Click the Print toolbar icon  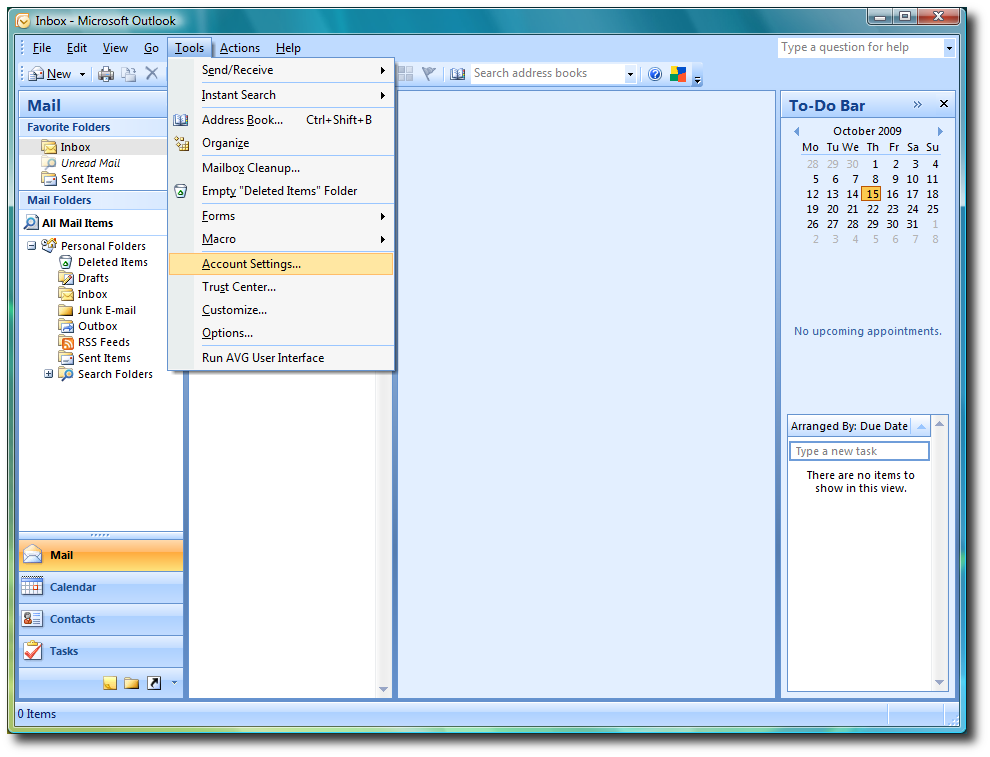(106, 74)
